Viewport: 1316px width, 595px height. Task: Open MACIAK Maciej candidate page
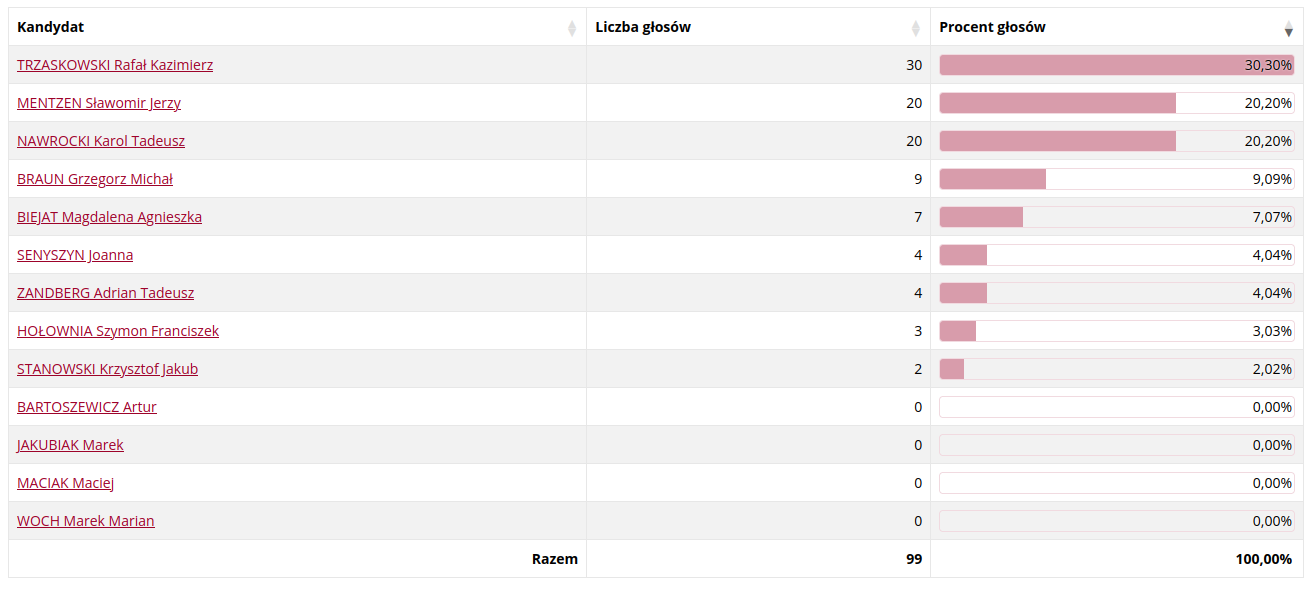(x=65, y=483)
